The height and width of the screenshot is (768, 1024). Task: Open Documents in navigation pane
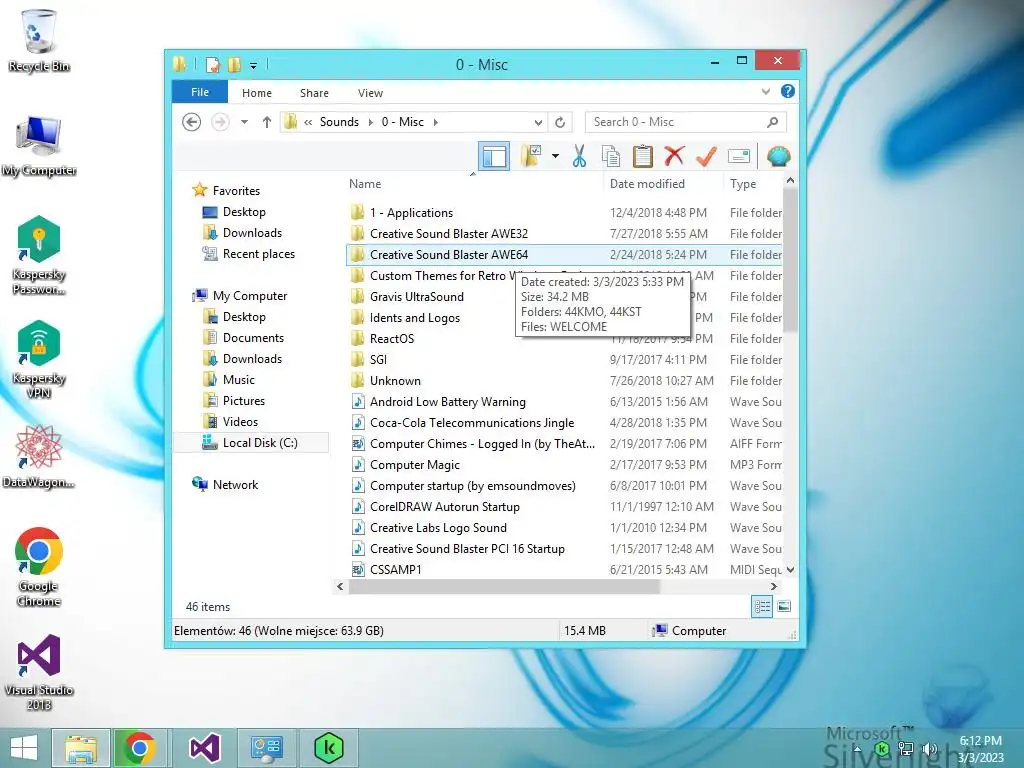pyautogui.click(x=253, y=338)
